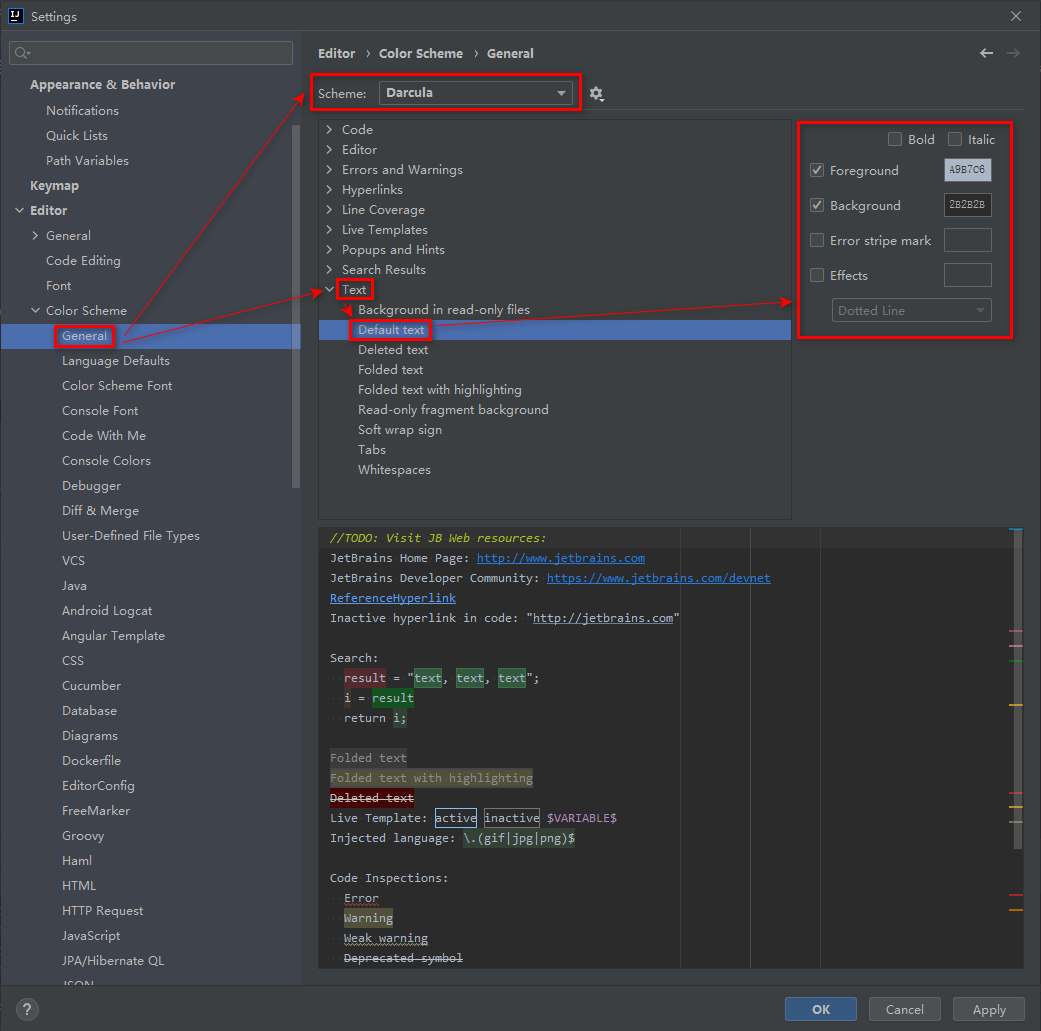Tick the Error stripe mark checkbox
Viewport: 1041px width, 1031px height.
point(817,240)
